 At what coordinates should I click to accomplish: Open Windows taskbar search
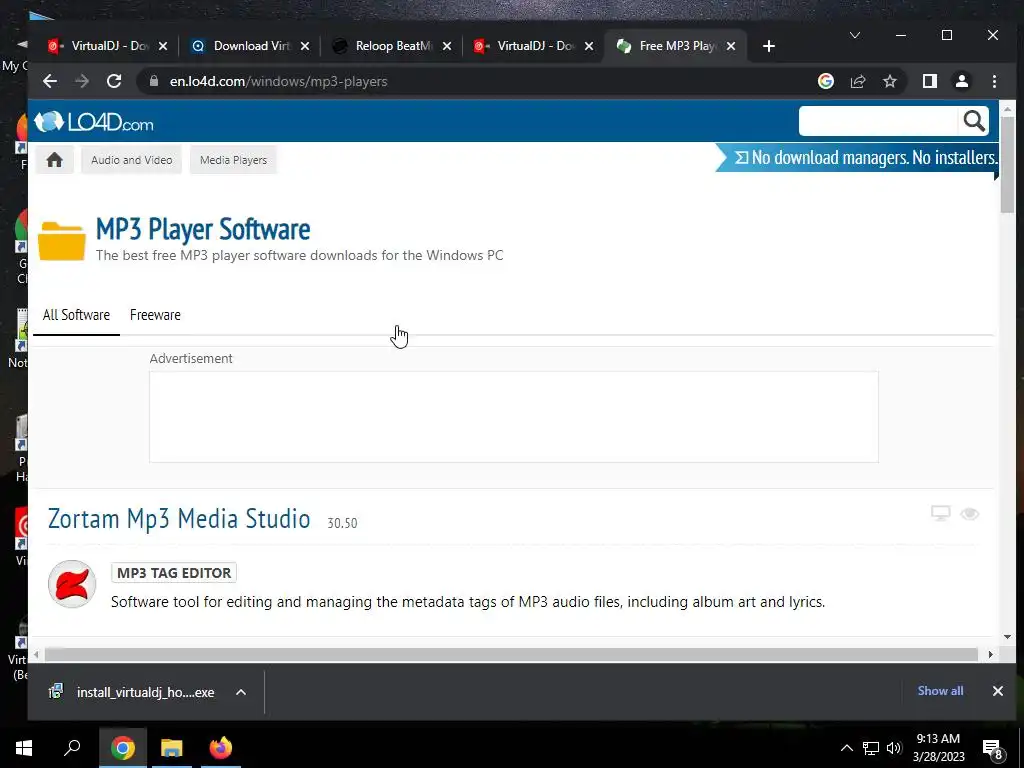[x=72, y=747]
